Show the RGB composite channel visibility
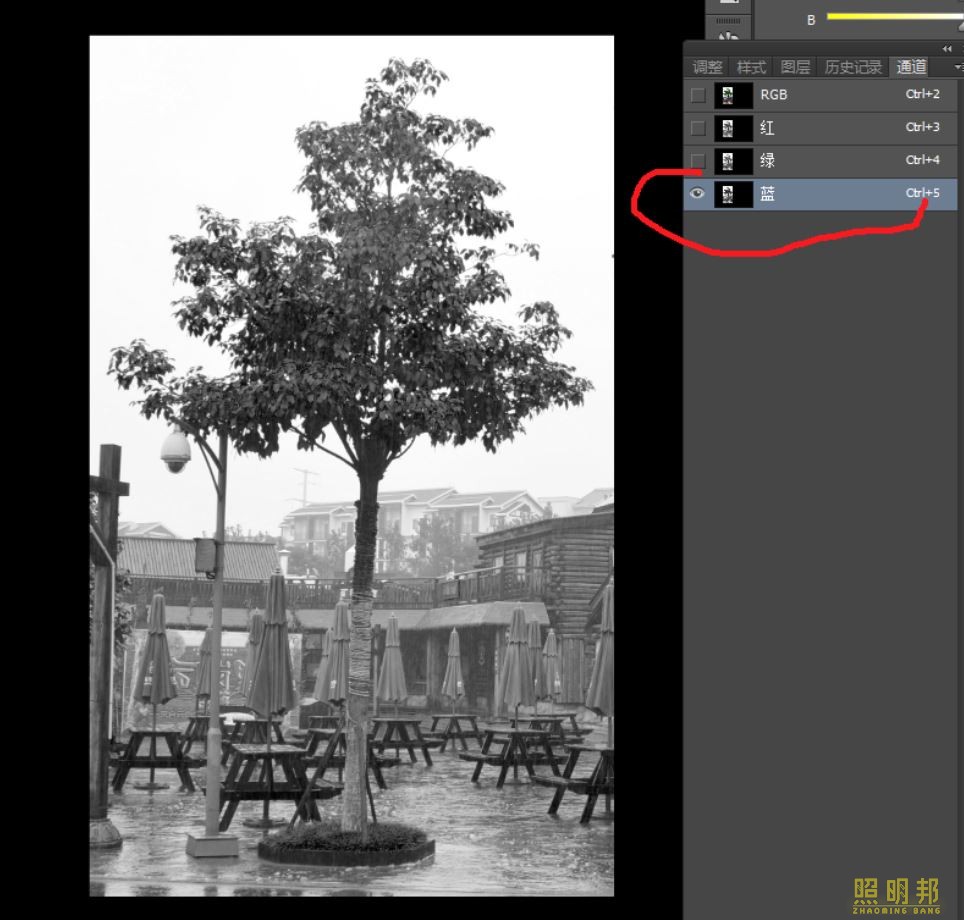Viewport: 964px width, 920px height. (698, 95)
